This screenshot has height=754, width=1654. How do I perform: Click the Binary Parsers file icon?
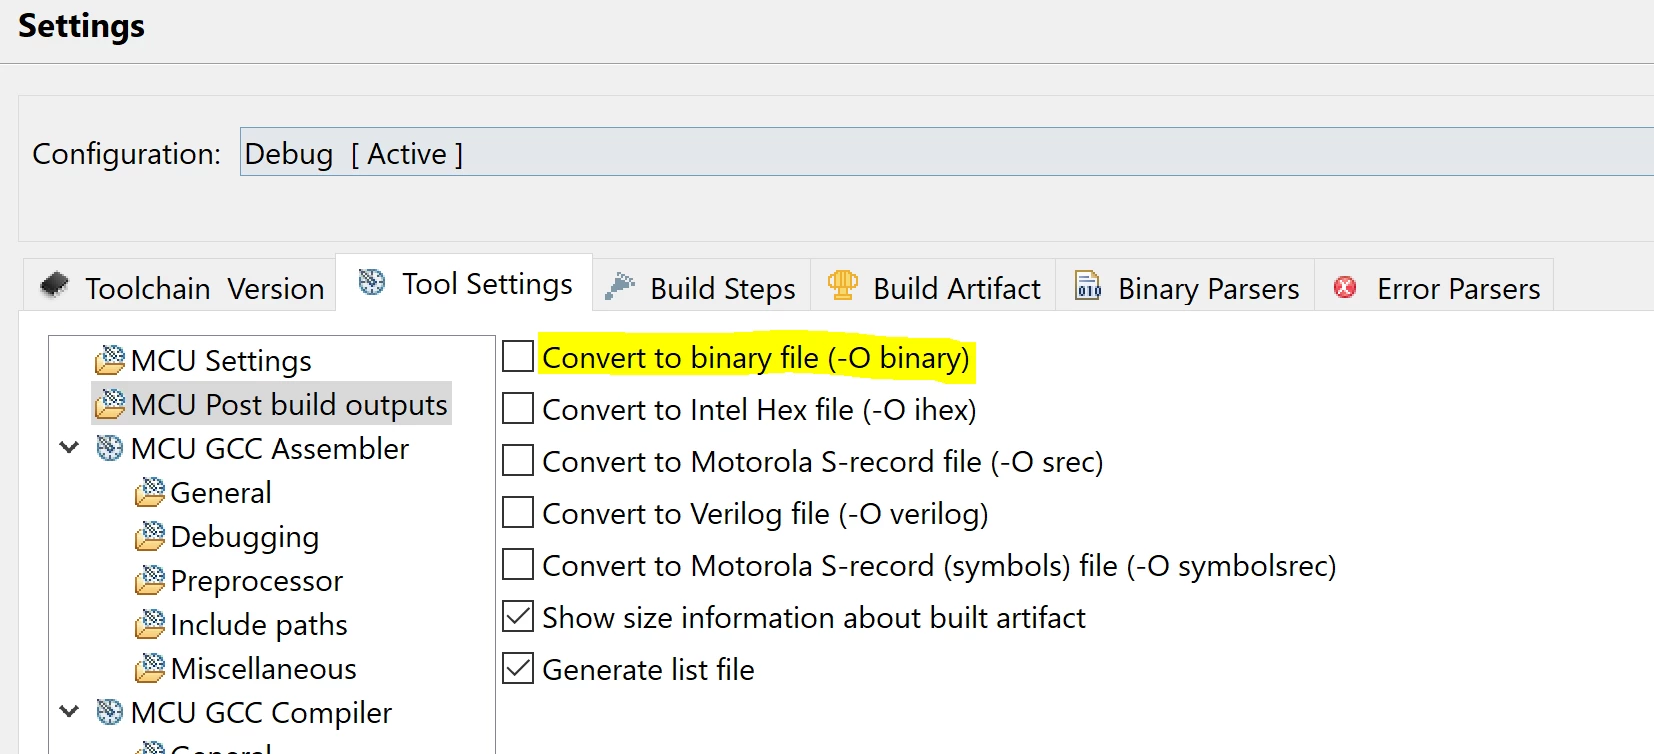pos(1088,286)
